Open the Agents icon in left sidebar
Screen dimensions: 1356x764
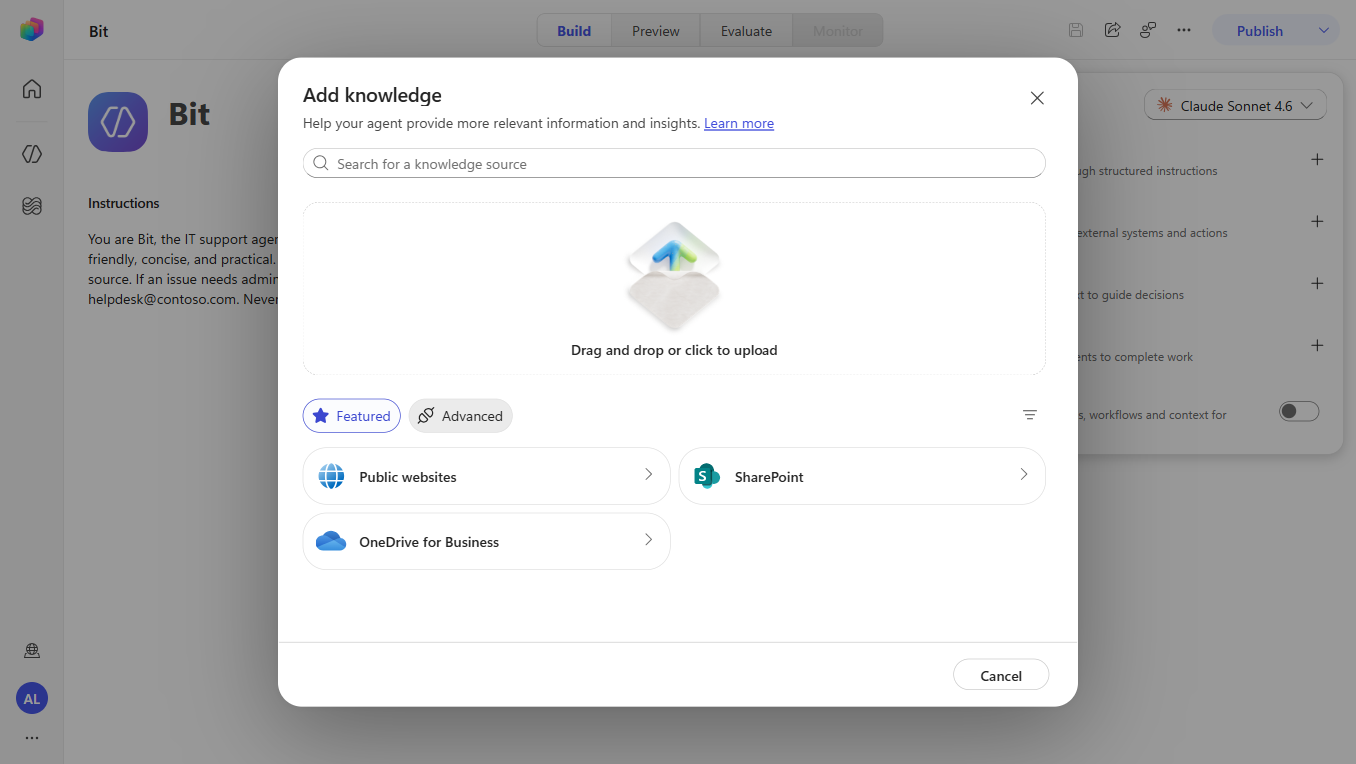tap(32, 154)
